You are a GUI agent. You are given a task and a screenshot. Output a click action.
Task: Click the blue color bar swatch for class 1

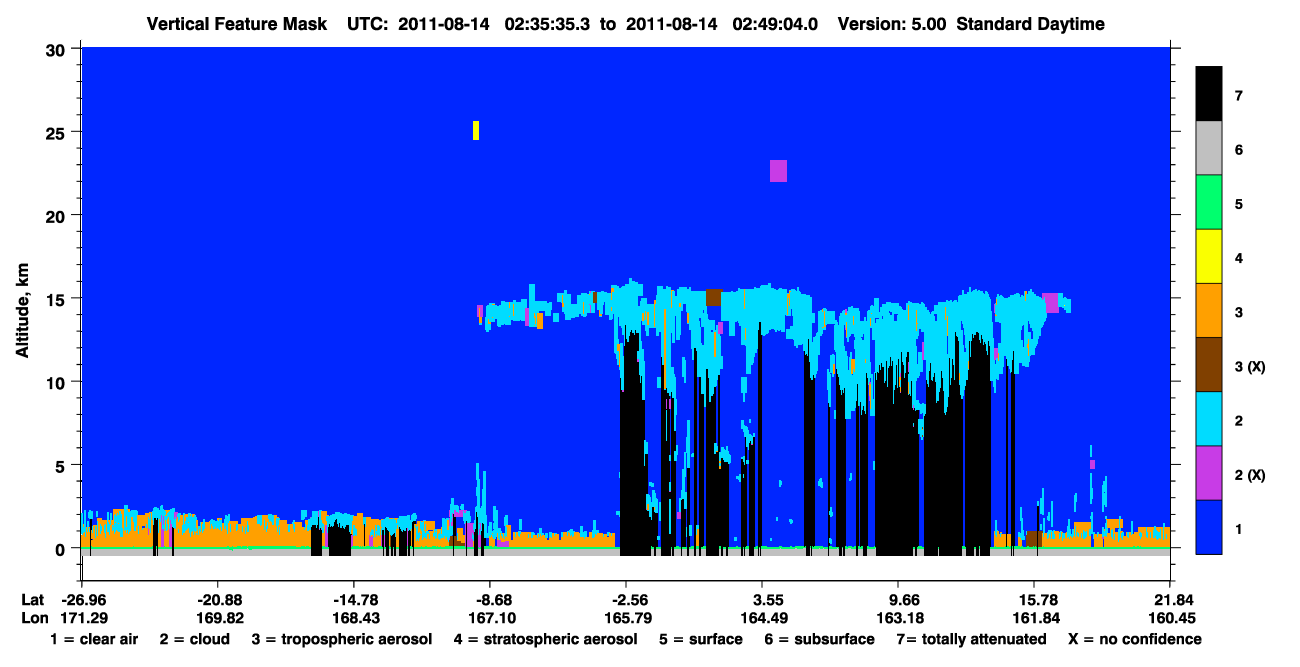click(x=1209, y=526)
